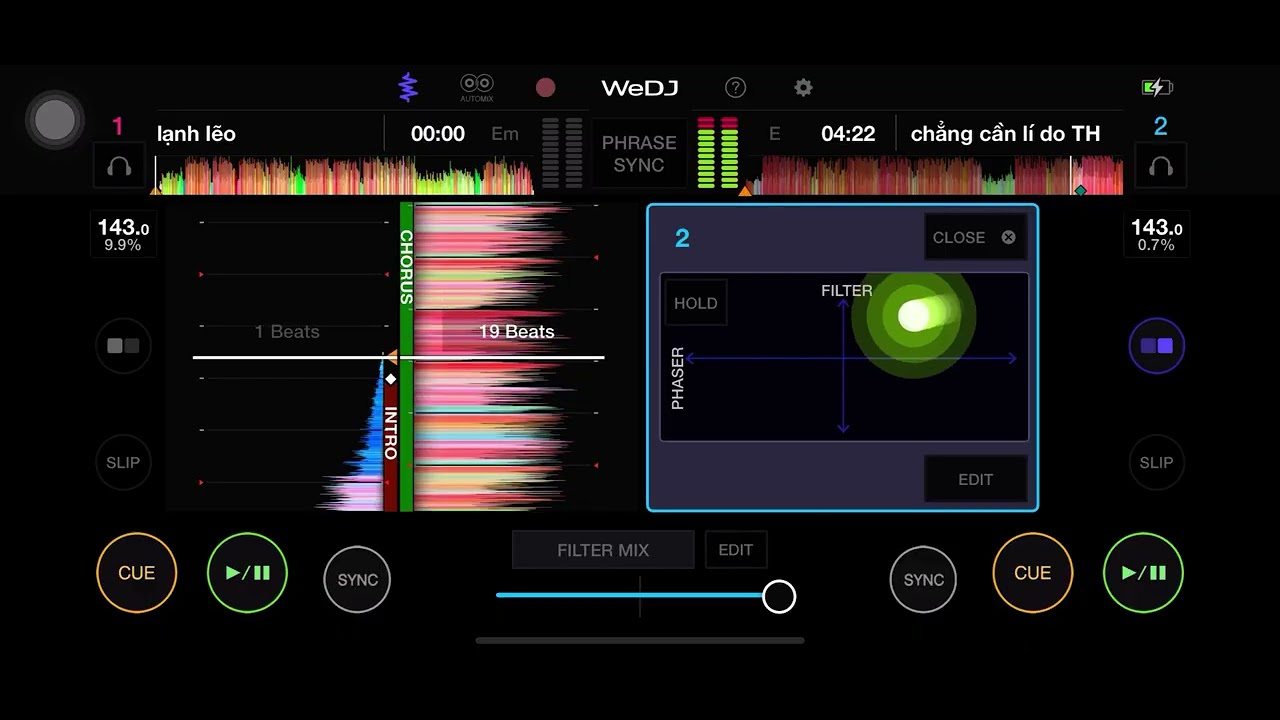The height and width of the screenshot is (720, 1280).
Task: Click deck 1 overview waveform
Action: (345, 175)
